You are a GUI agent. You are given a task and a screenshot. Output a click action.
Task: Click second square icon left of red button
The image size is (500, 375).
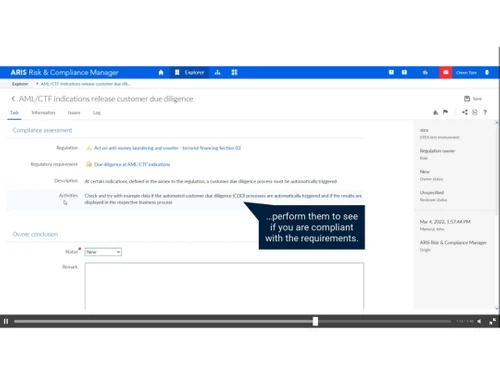404,72
